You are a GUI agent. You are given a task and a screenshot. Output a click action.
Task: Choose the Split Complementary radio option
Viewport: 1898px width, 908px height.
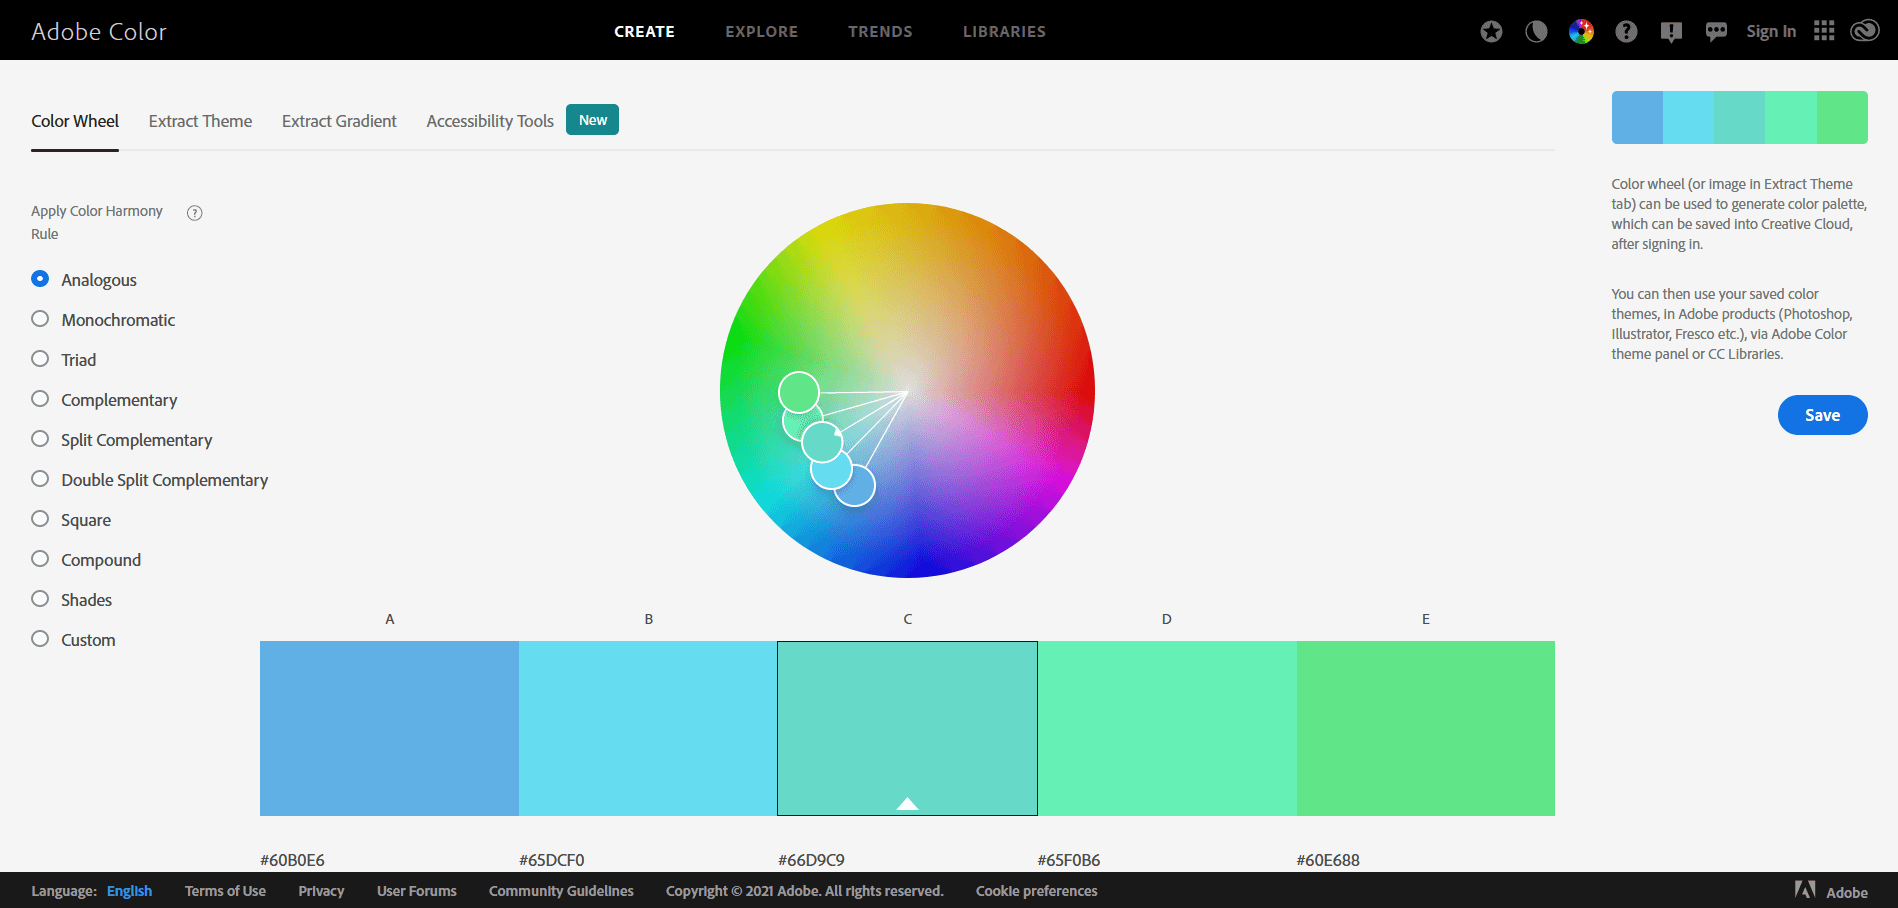point(40,439)
